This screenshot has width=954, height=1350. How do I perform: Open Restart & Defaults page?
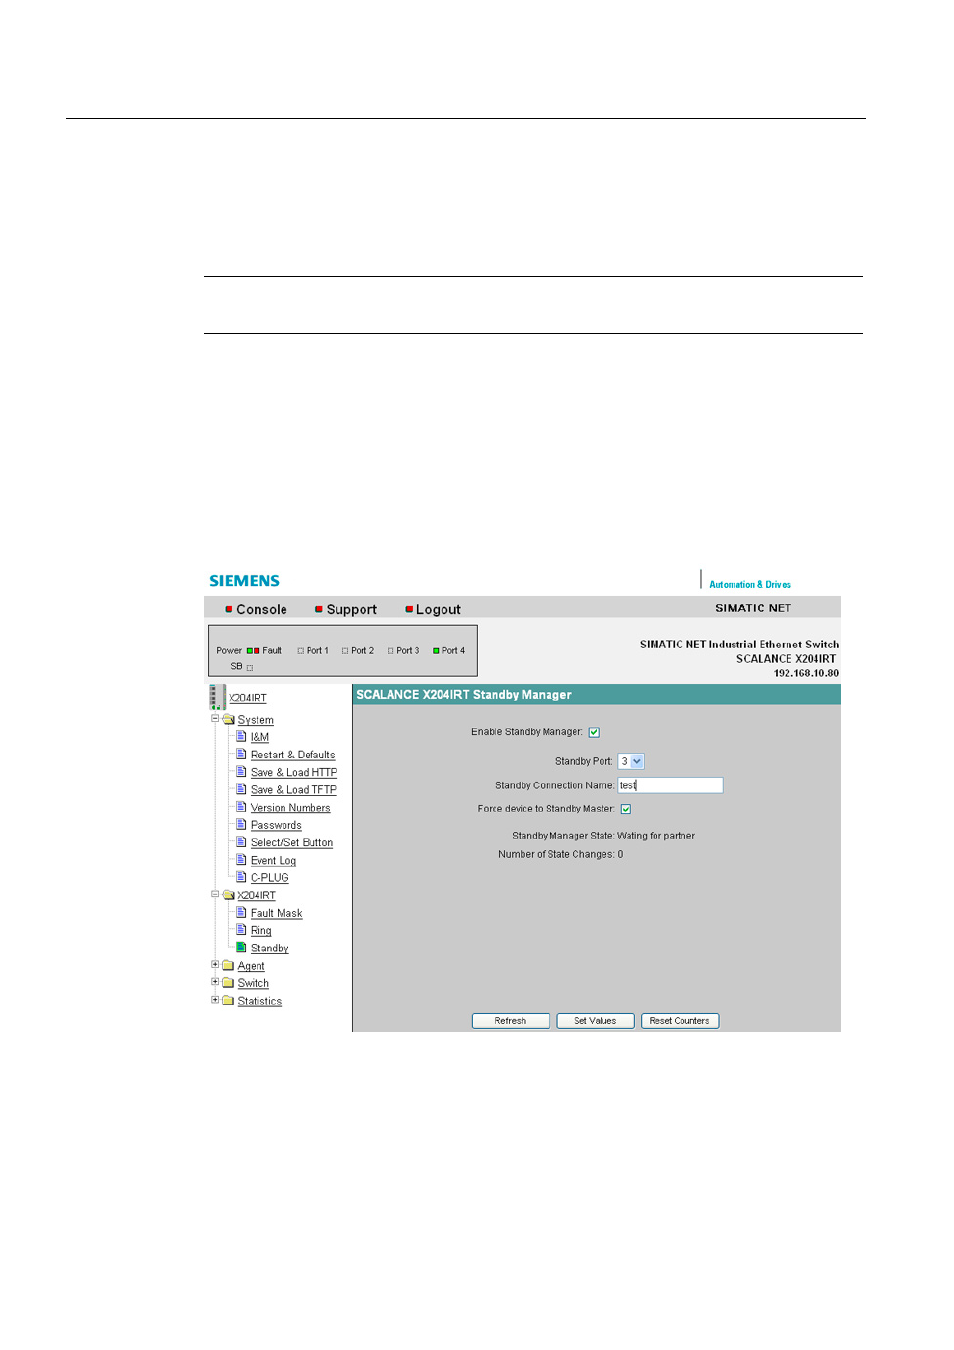293,755
